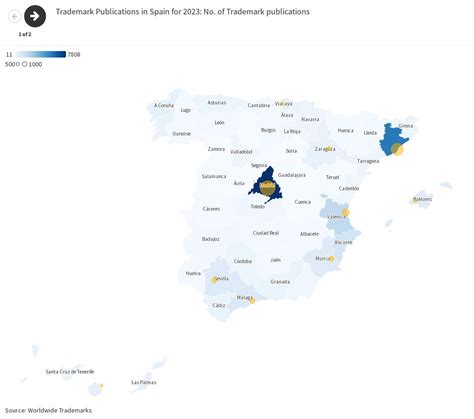Select the Badajoz province
The image size is (474, 419).
(211, 239)
